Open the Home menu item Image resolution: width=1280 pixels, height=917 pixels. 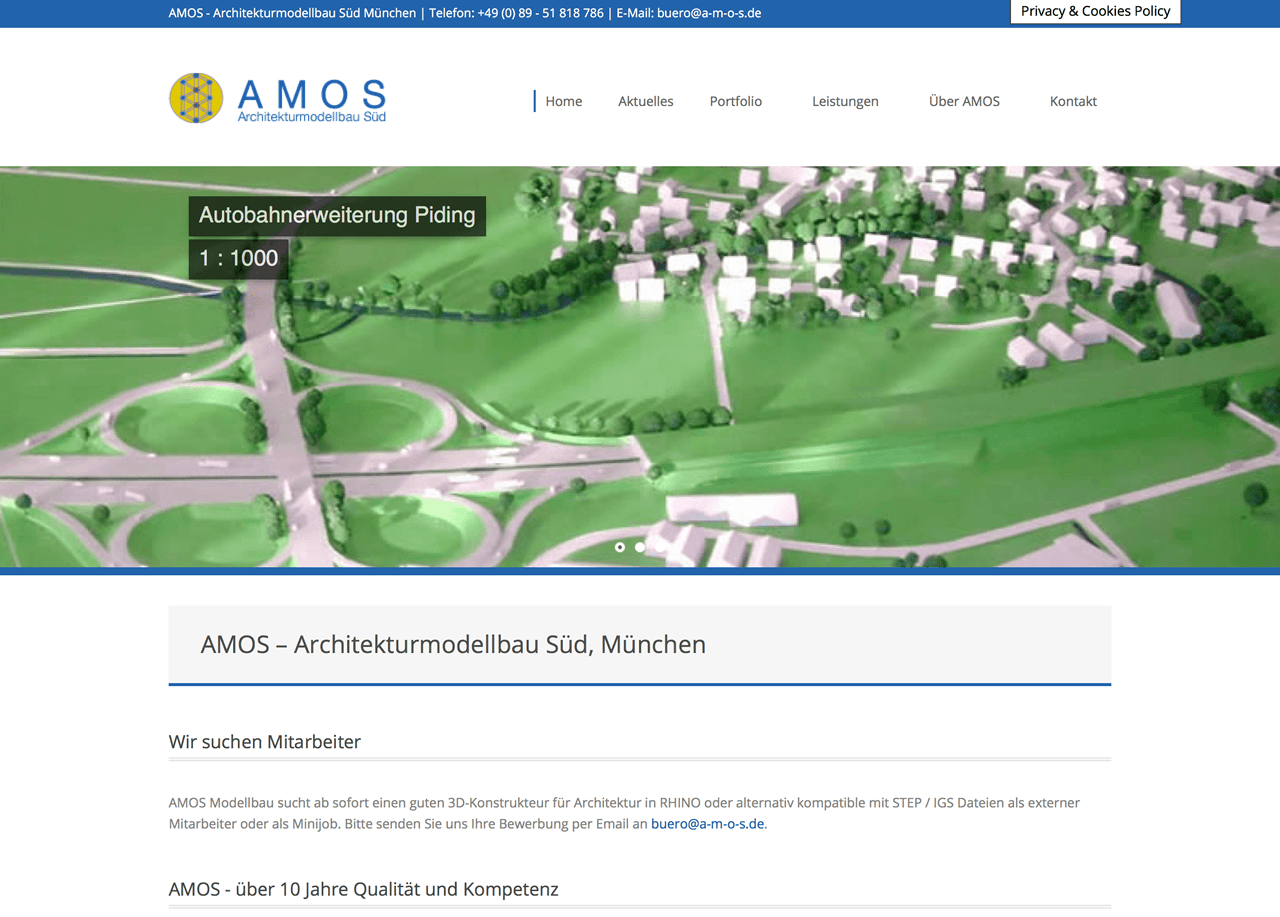pos(563,101)
